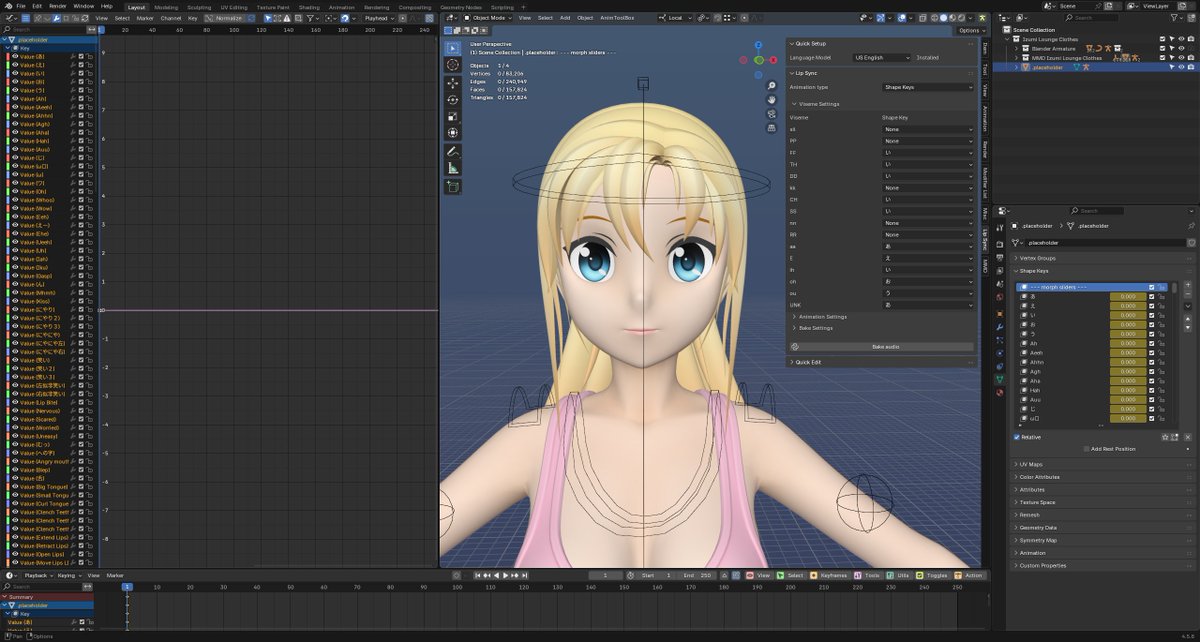The width and height of the screenshot is (1200, 642).
Task: Expand Bake Settings section
Action: [x=815, y=328]
